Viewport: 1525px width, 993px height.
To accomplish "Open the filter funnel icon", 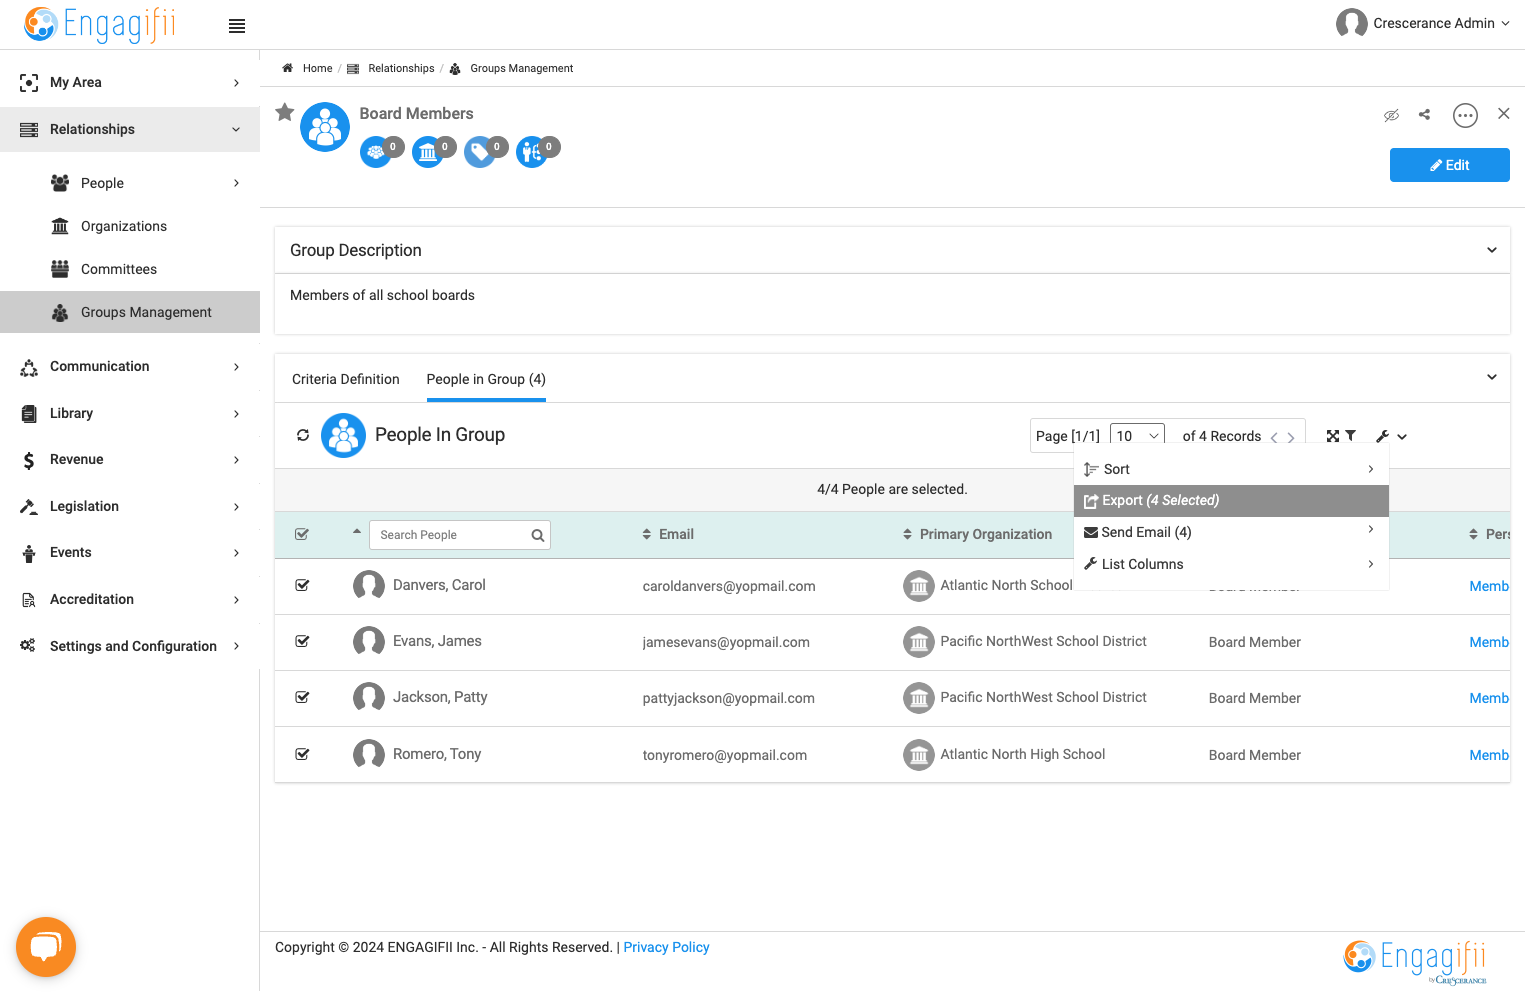I will [x=1351, y=436].
